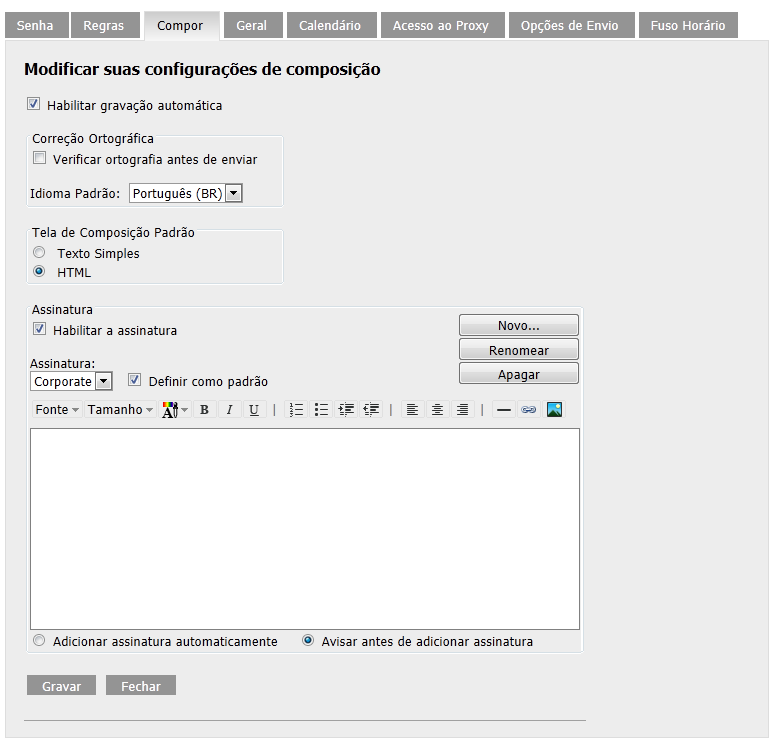The image size is (774, 744).
Task: Enable Verificar ortografia antes de enviar
Action: click(x=39, y=158)
